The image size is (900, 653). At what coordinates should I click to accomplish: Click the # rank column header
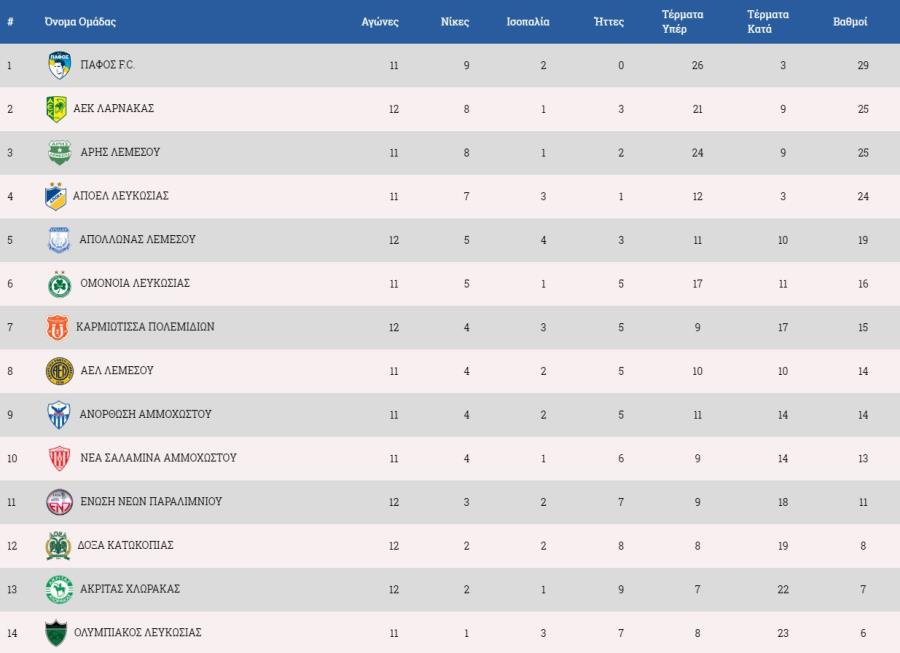10,22
